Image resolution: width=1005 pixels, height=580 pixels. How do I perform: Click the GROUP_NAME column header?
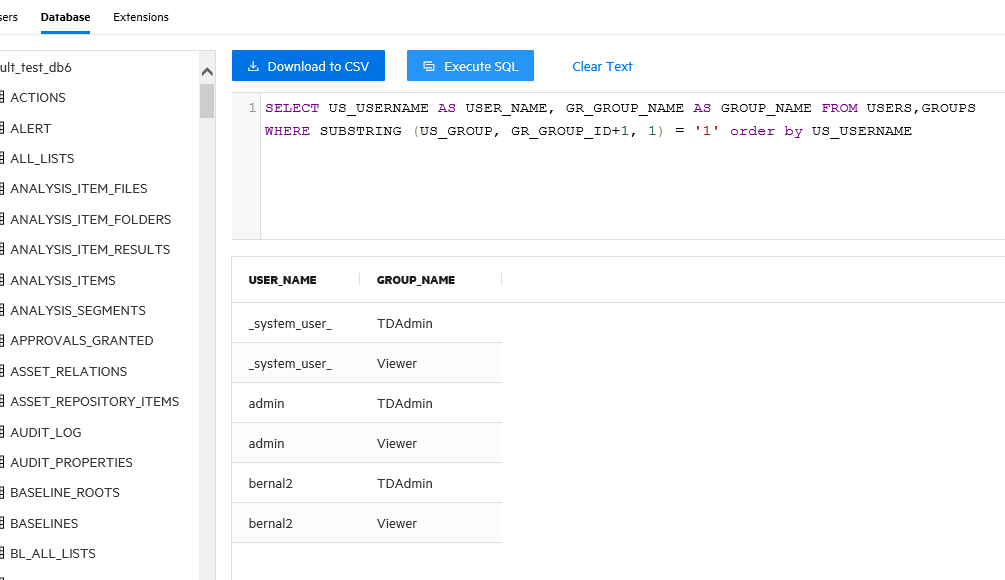416,280
